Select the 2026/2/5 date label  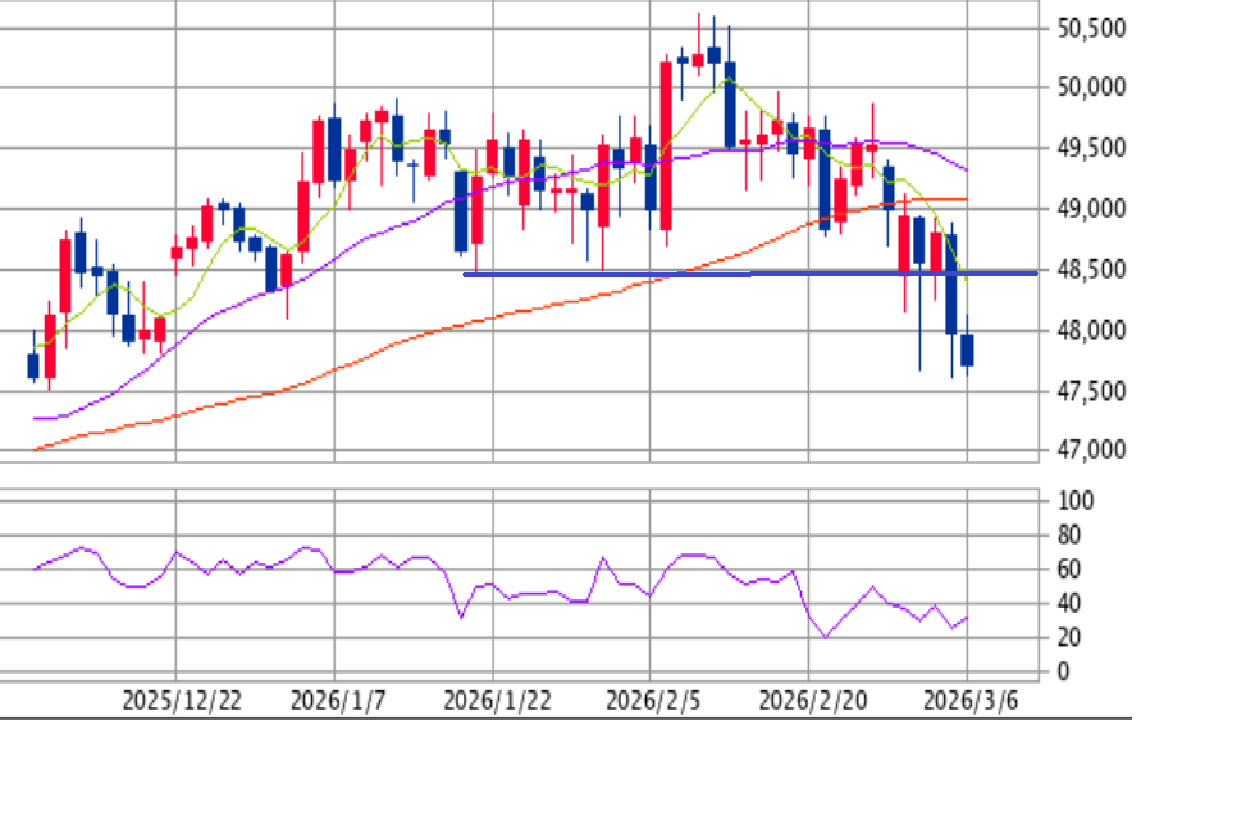coord(652,701)
